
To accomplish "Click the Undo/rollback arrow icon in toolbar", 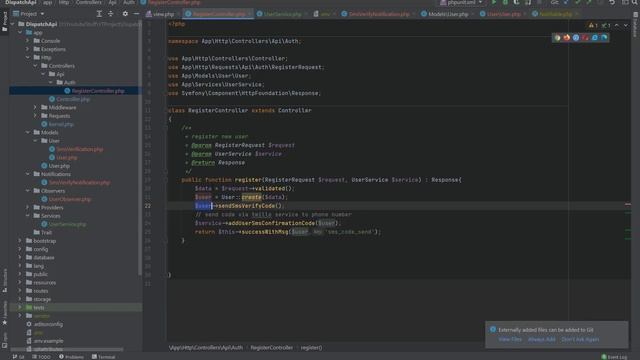I will (612, 2).
